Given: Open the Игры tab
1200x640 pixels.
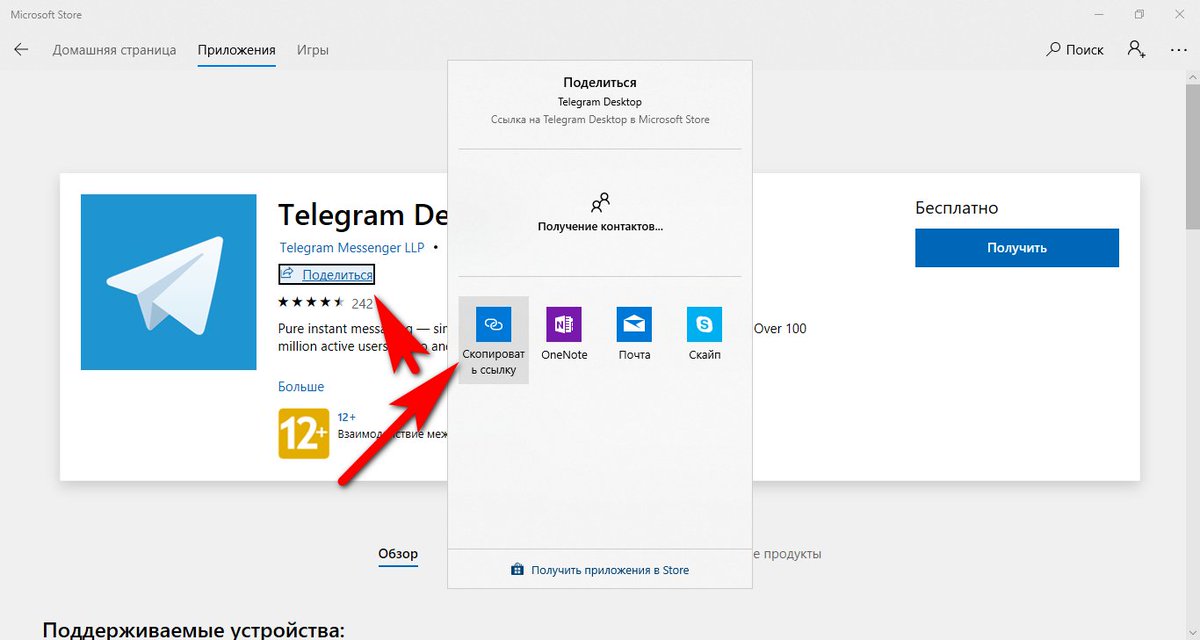Looking at the screenshot, I should (x=312, y=50).
